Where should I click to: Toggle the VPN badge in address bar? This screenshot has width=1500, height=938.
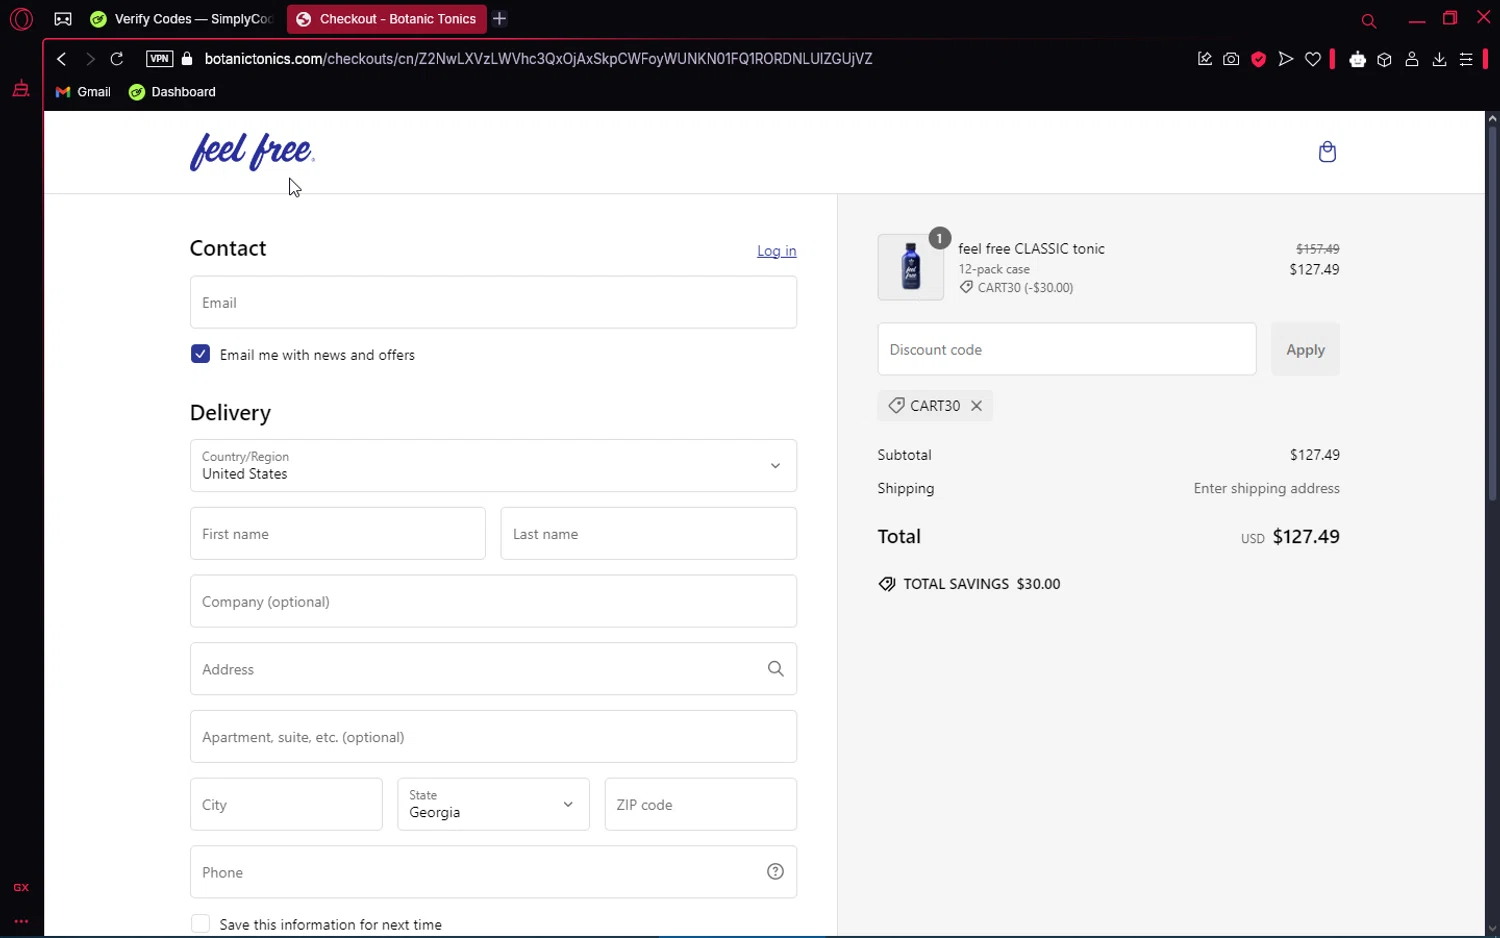click(x=159, y=59)
